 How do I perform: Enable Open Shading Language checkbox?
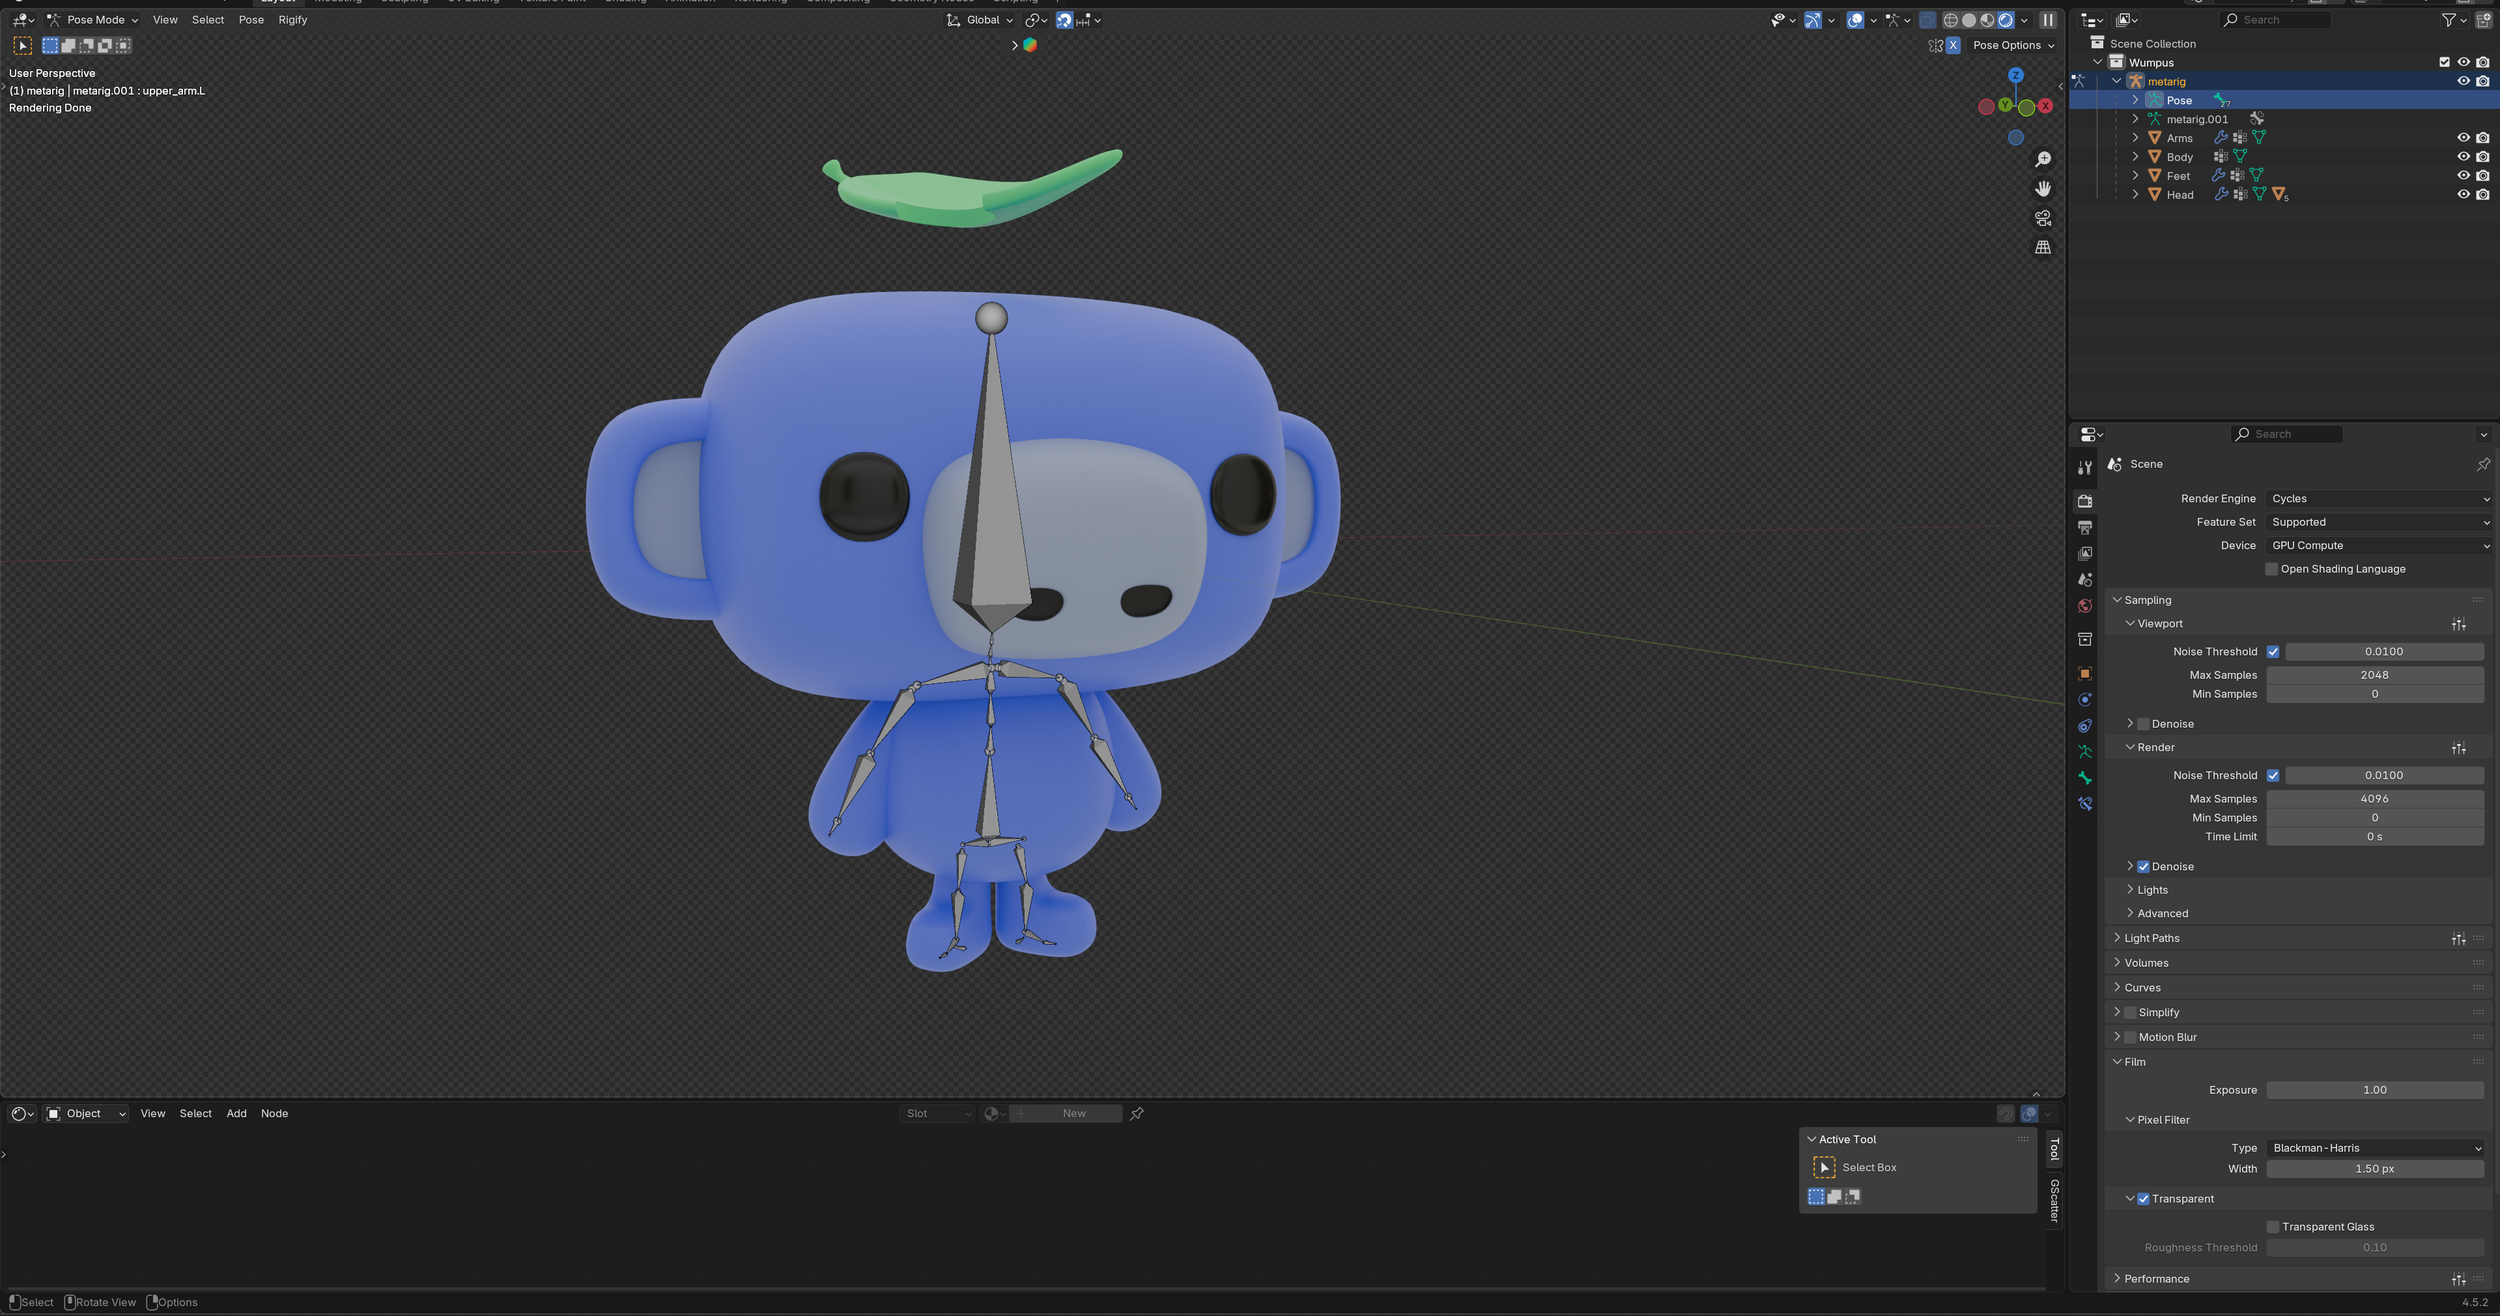2272,569
